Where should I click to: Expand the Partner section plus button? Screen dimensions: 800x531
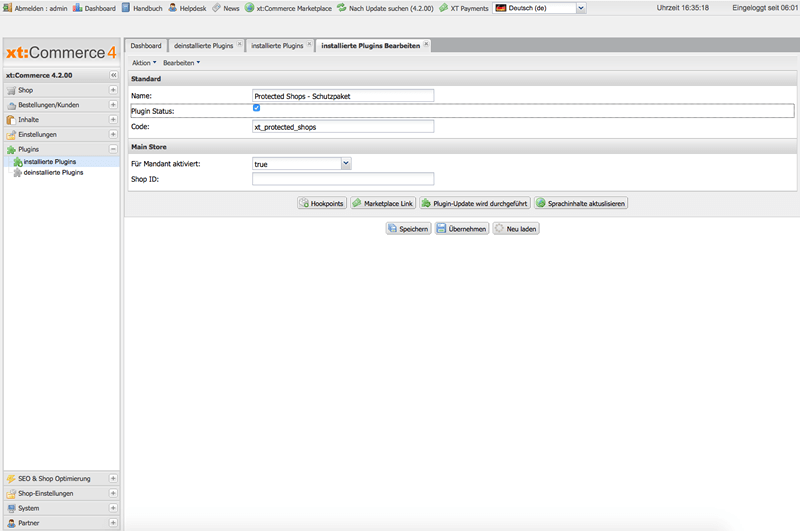[x=113, y=522]
